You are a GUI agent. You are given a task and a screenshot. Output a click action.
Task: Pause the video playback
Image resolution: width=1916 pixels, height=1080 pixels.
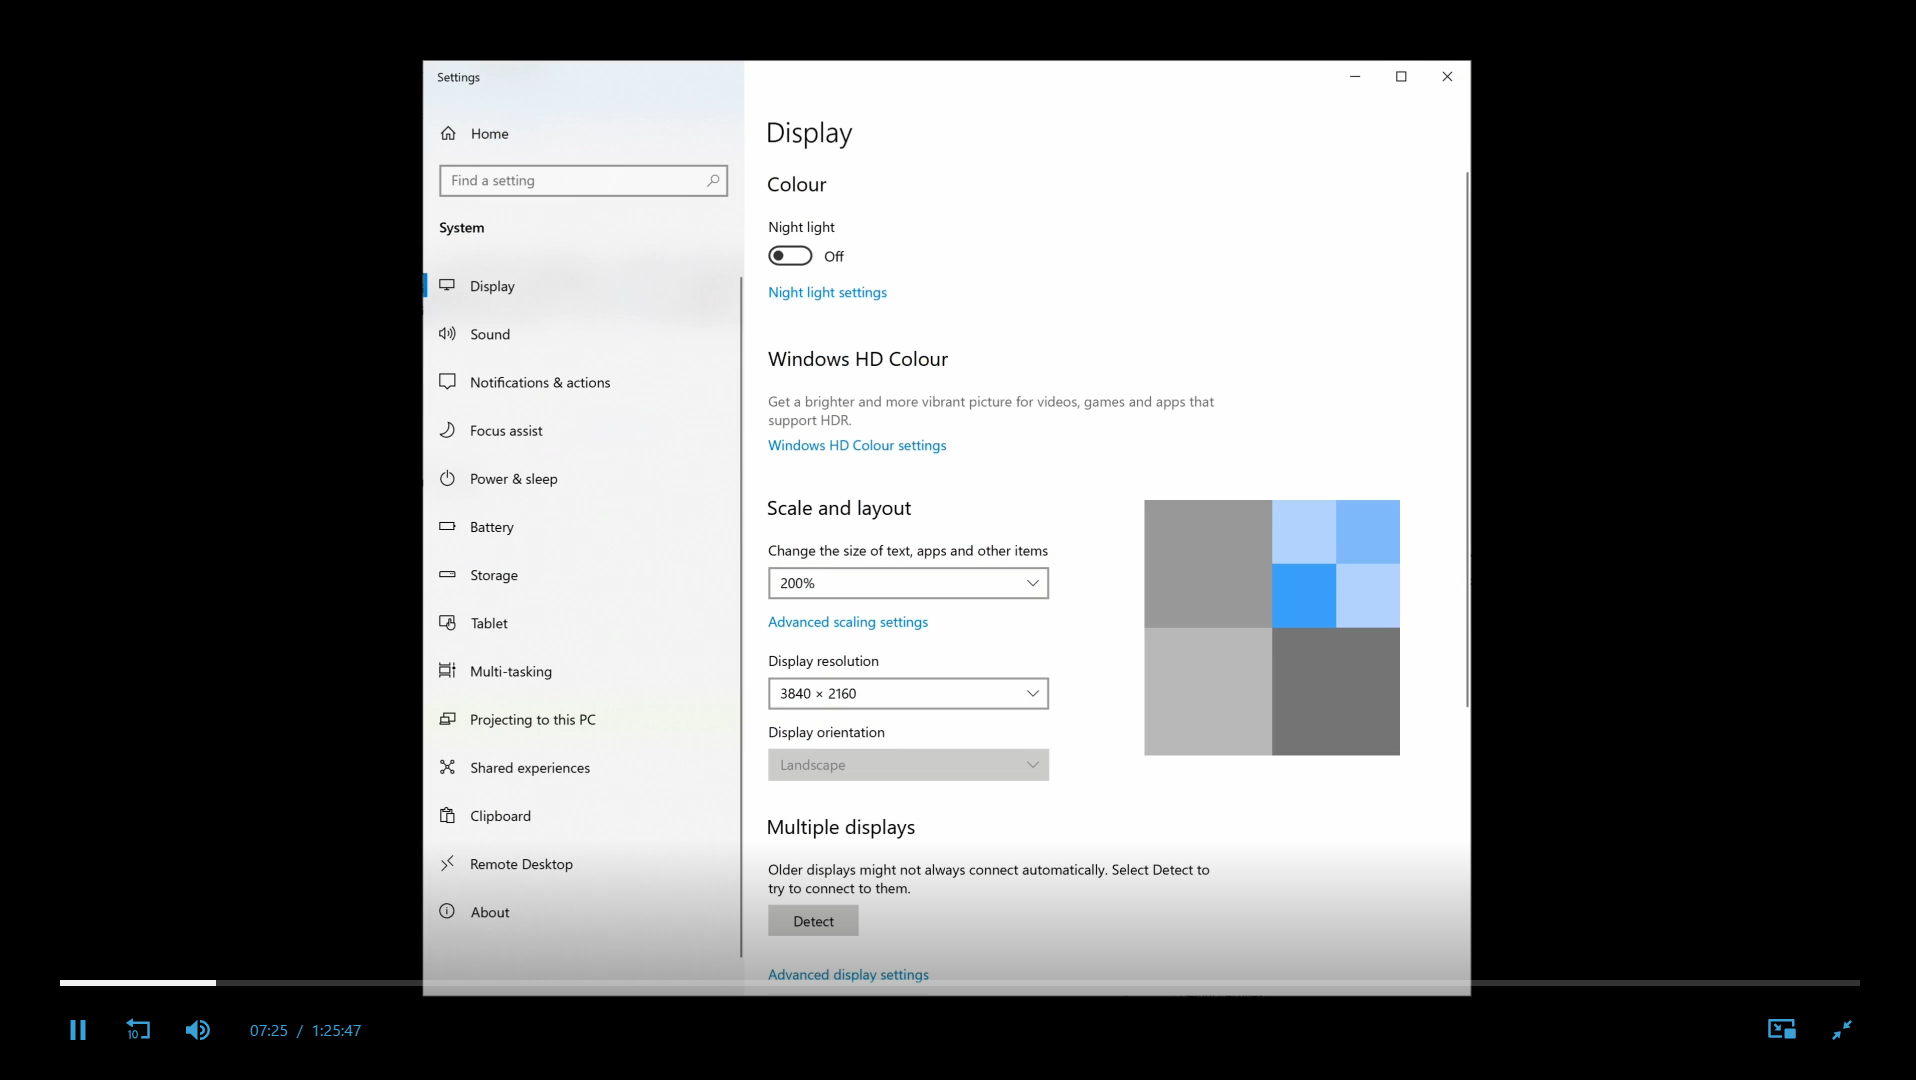(x=78, y=1030)
